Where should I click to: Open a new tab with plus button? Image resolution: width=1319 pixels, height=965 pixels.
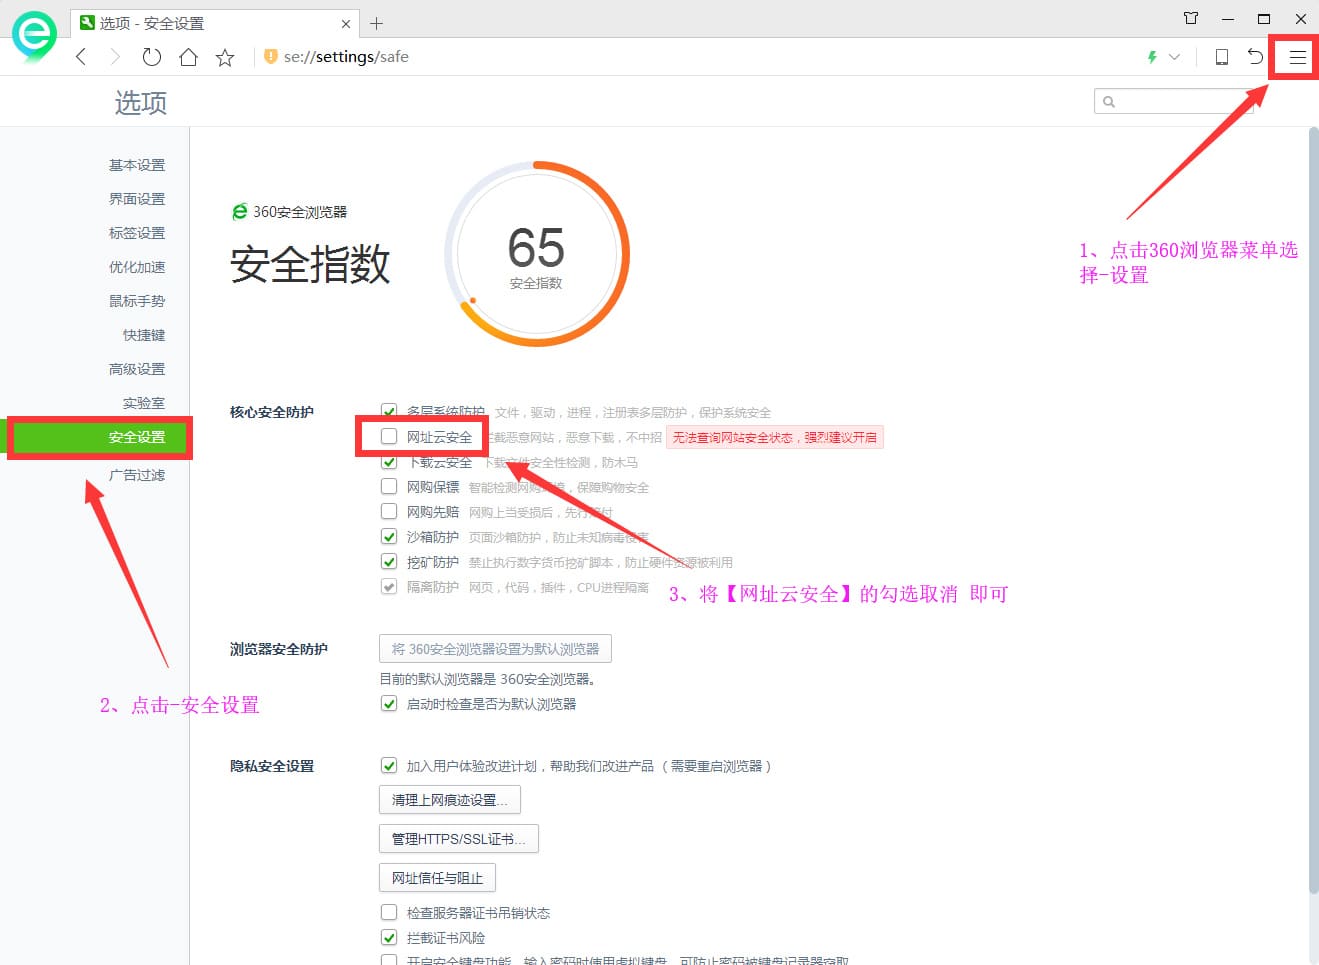coord(377,23)
